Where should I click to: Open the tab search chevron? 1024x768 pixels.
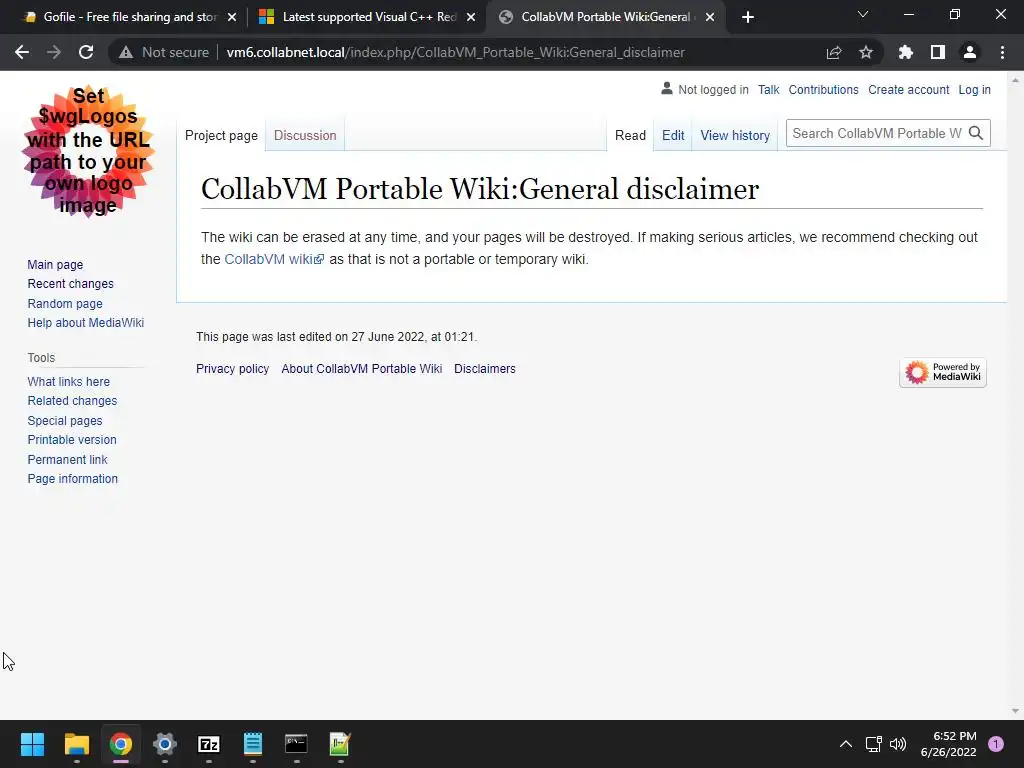click(x=863, y=14)
